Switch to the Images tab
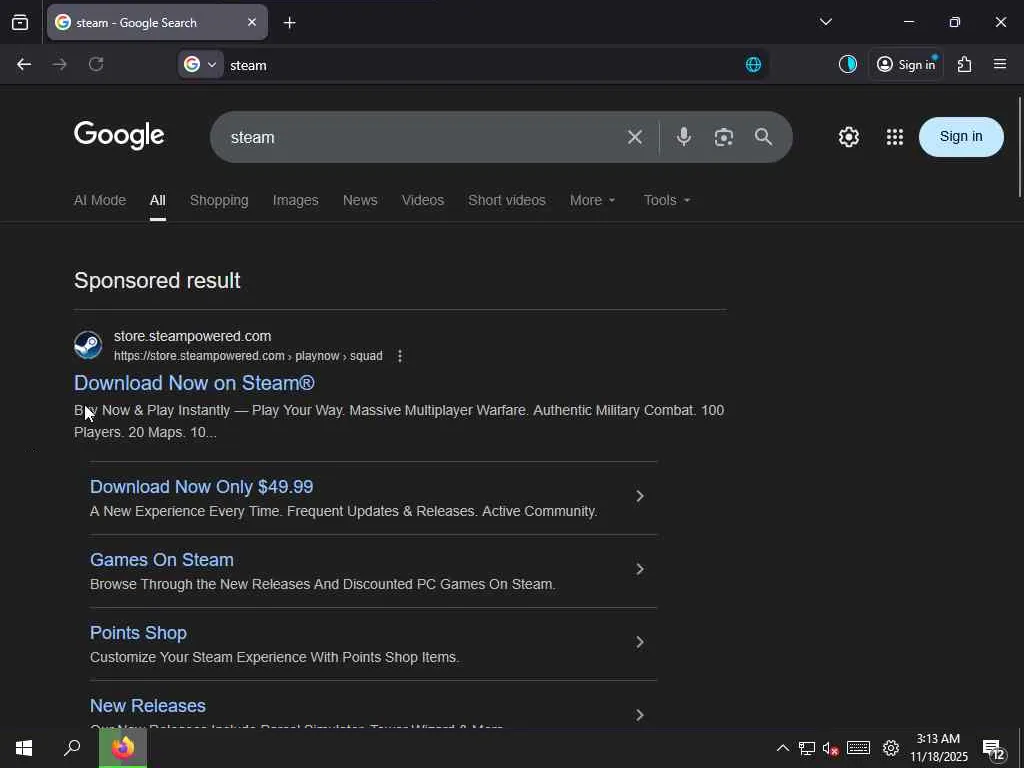Image resolution: width=1024 pixels, height=768 pixels. [x=295, y=200]
